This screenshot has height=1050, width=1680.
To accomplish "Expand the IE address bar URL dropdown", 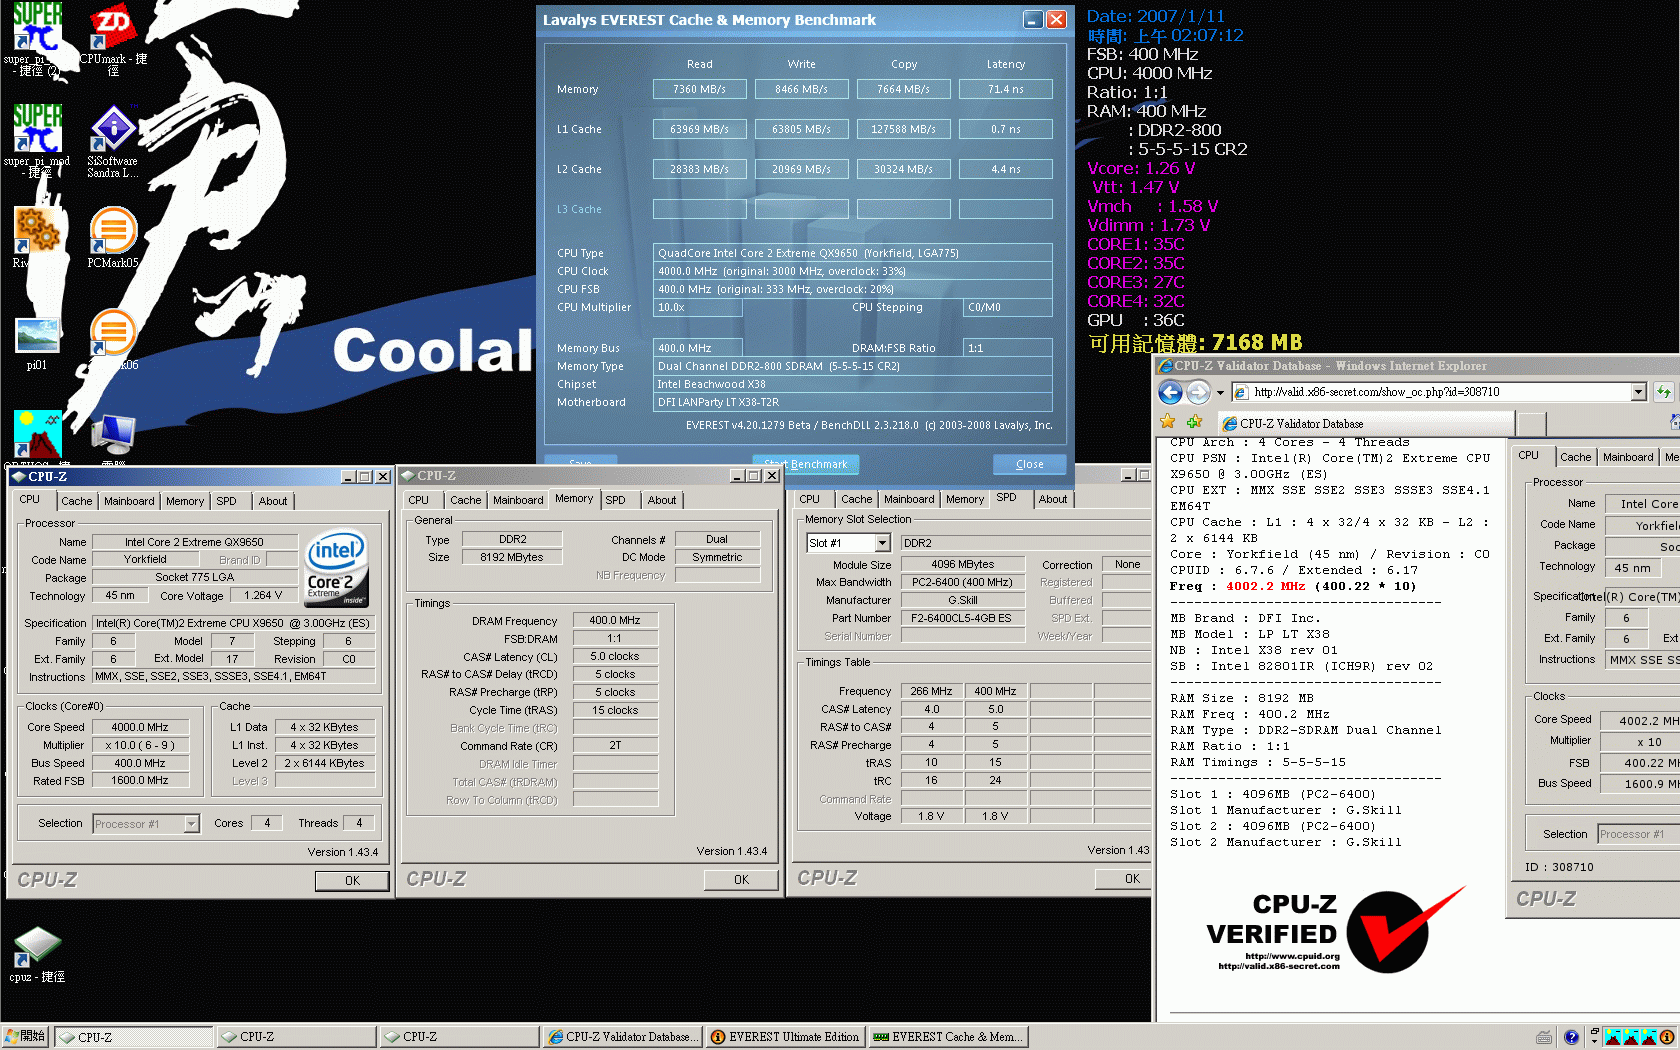I will coord(1638,392).
